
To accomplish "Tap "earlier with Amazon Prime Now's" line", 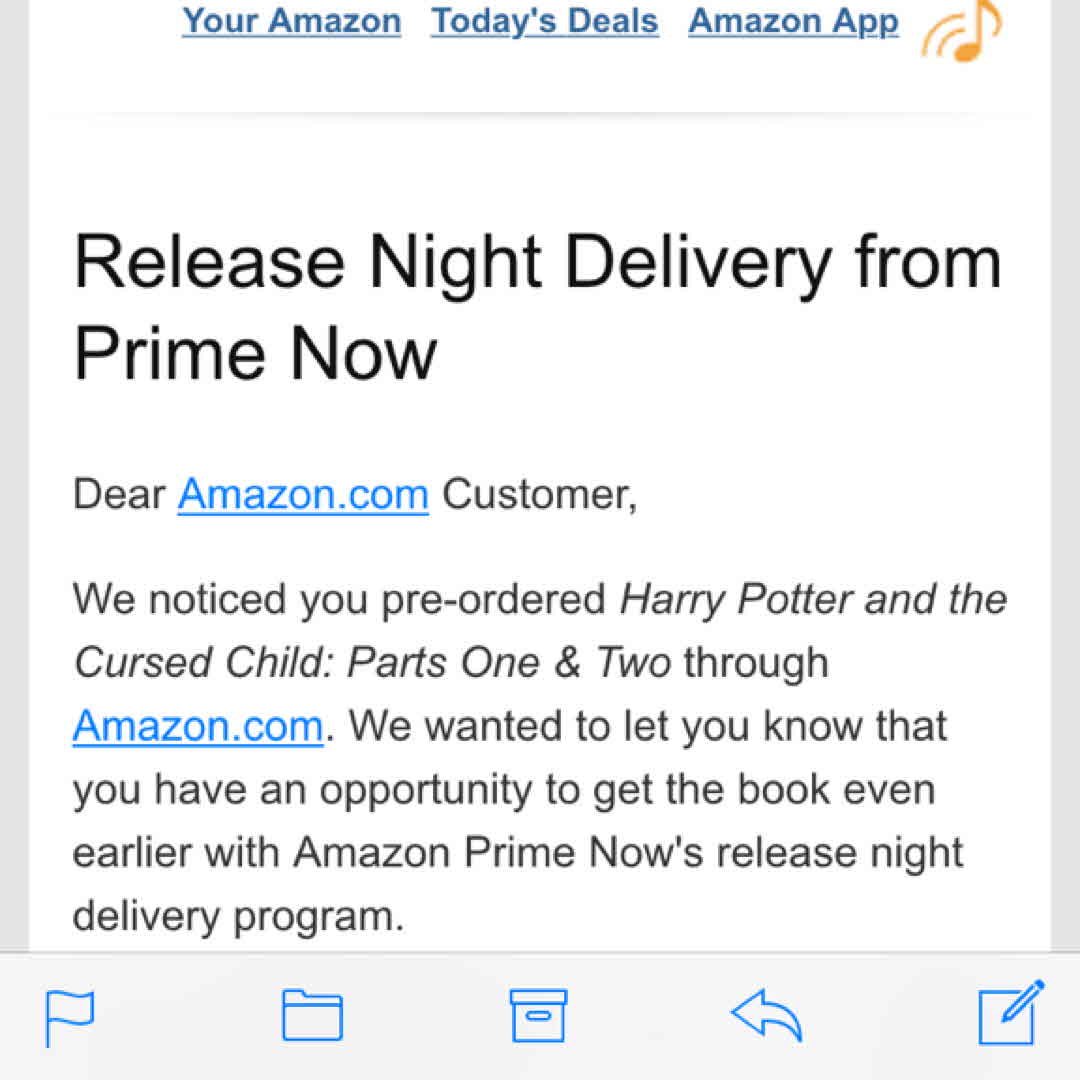I will (450, 853).
